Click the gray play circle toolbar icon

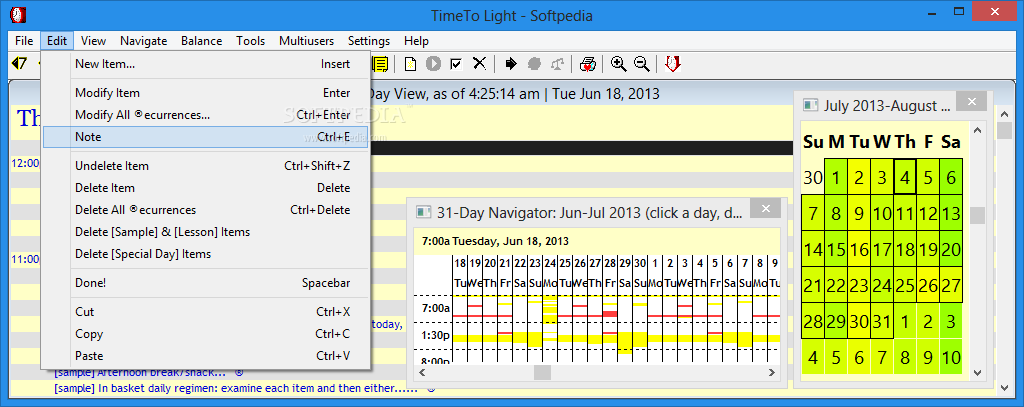(434, 63)
